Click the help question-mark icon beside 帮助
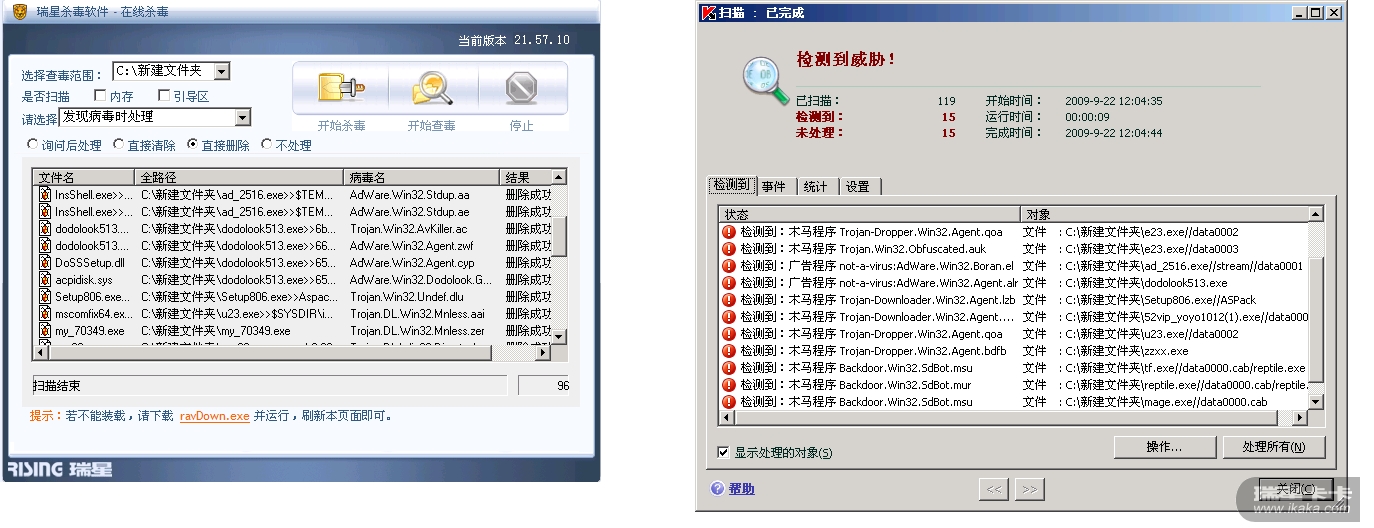 click(717, 489)
